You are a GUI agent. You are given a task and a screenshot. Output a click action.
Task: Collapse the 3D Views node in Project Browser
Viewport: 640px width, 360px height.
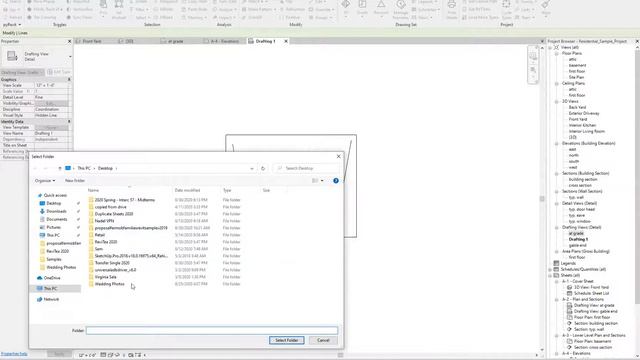(556, 101)
